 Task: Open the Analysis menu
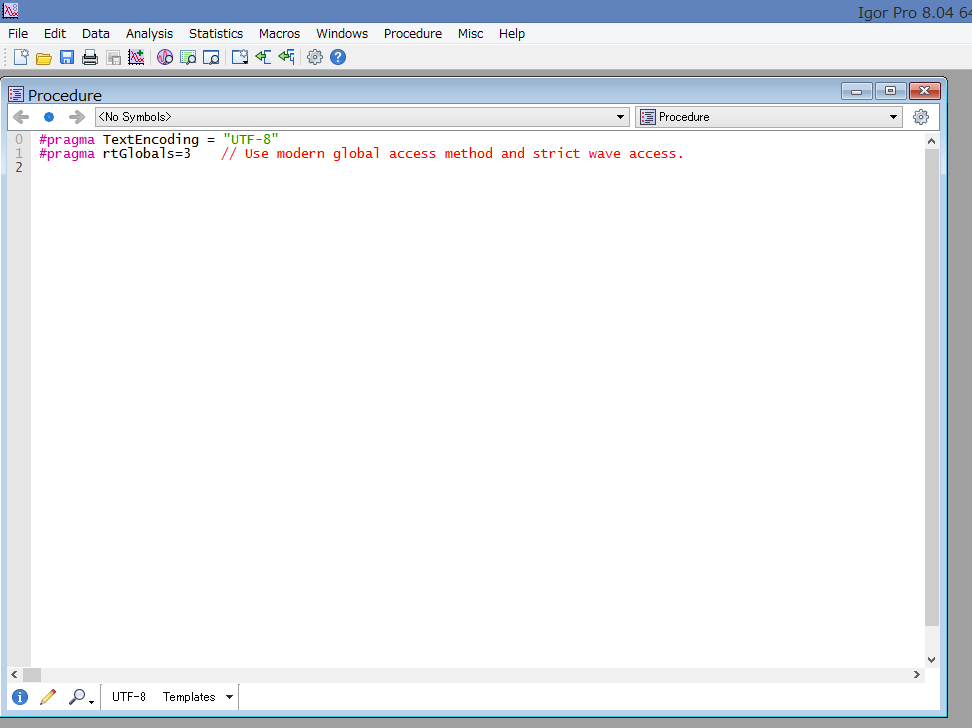149,33
